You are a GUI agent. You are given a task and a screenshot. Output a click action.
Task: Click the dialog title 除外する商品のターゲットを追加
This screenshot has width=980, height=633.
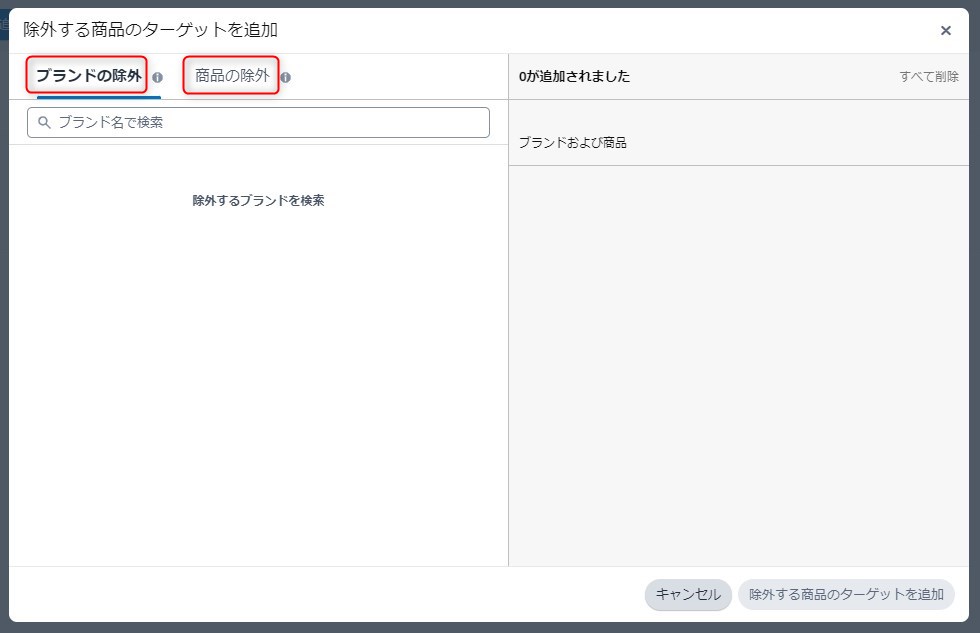coord(150,29)
